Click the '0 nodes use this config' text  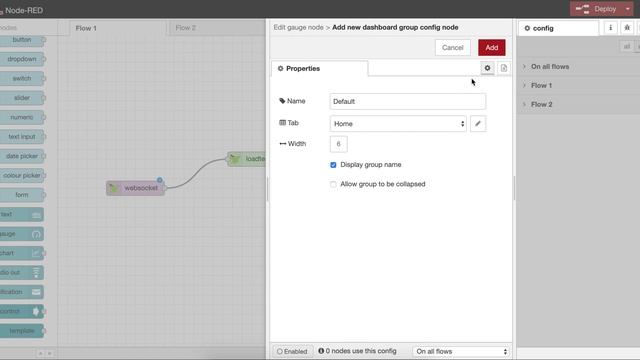click(x=361, y=351)
